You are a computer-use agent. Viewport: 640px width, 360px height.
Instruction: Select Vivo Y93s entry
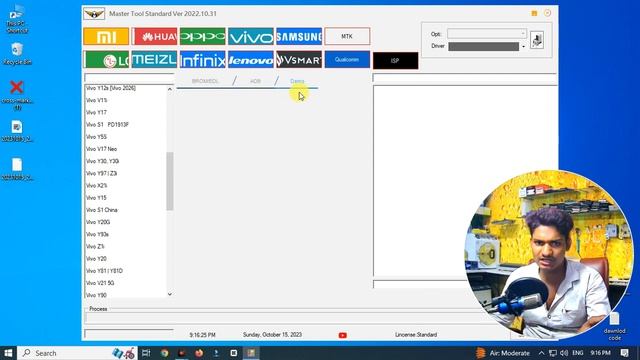coord(97,235)
